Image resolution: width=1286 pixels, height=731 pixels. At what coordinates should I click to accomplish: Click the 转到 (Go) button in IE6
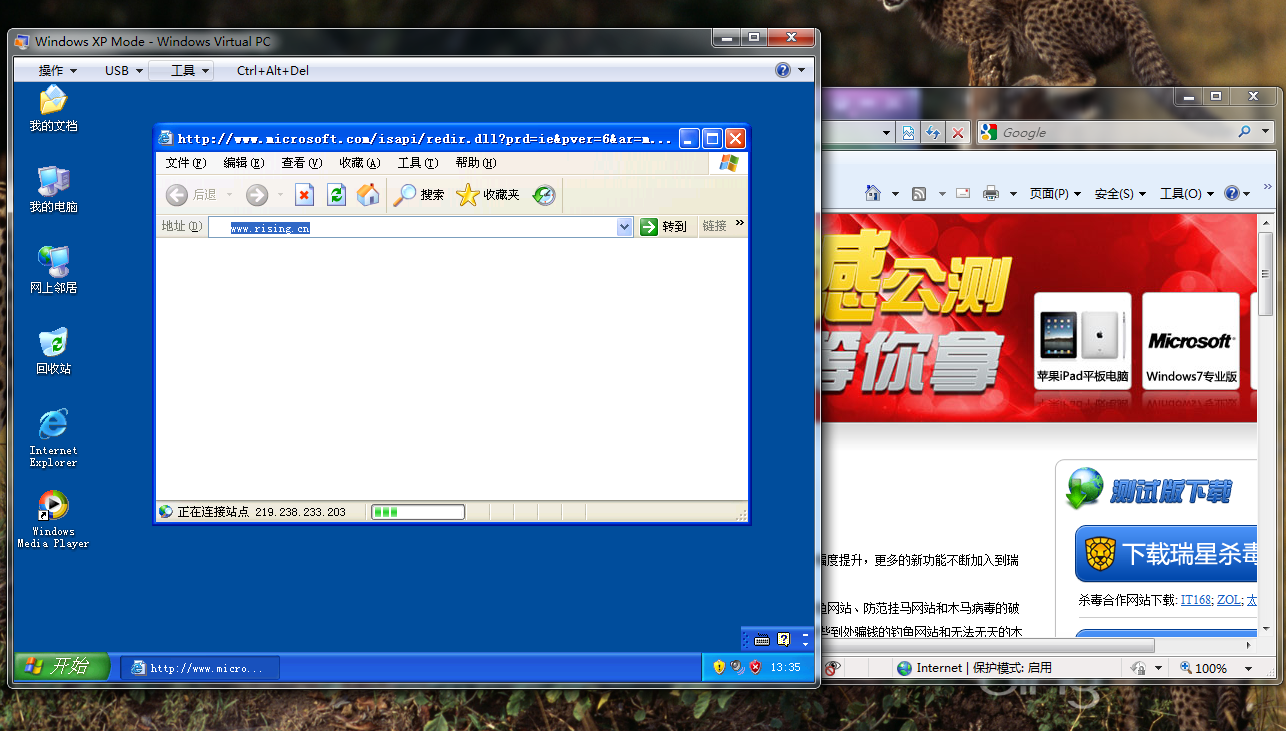[x=665, y=227]
